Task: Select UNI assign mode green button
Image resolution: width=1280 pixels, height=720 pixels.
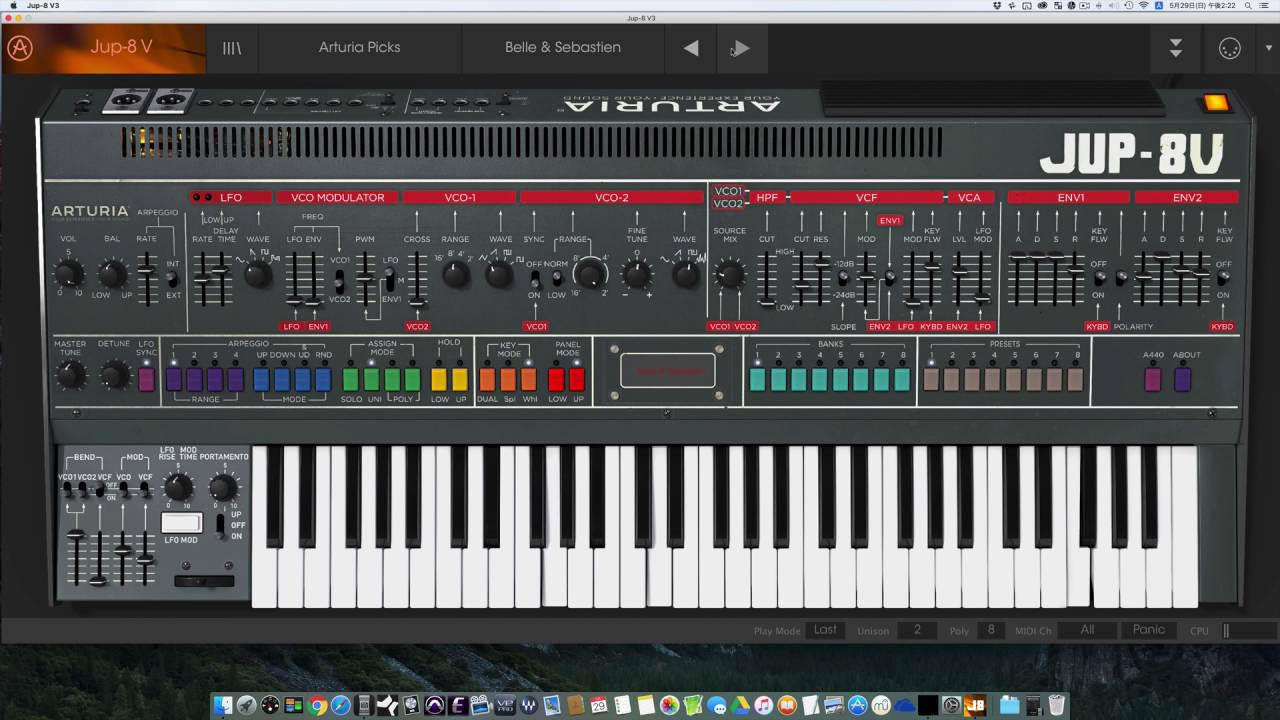Action: [x=371, y=379]
